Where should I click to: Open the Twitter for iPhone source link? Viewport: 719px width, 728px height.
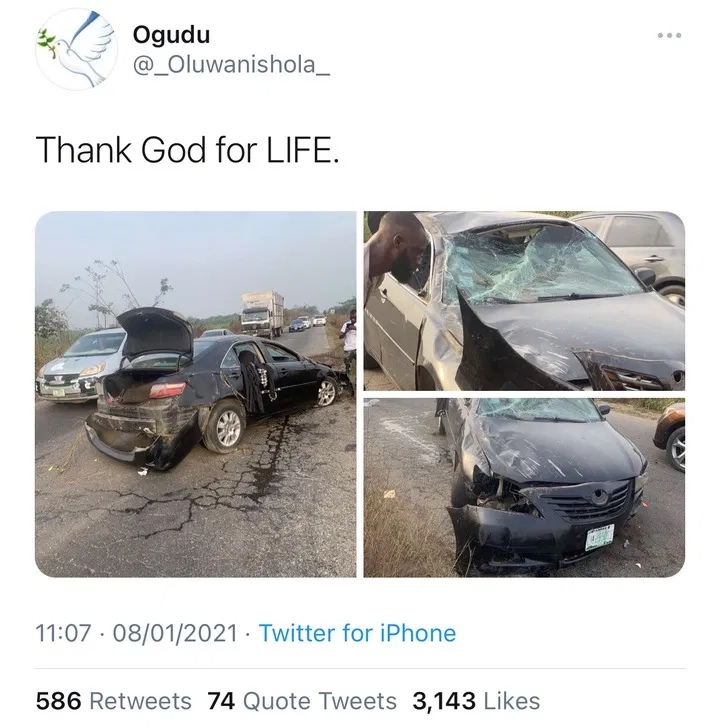tap(357, 633)
